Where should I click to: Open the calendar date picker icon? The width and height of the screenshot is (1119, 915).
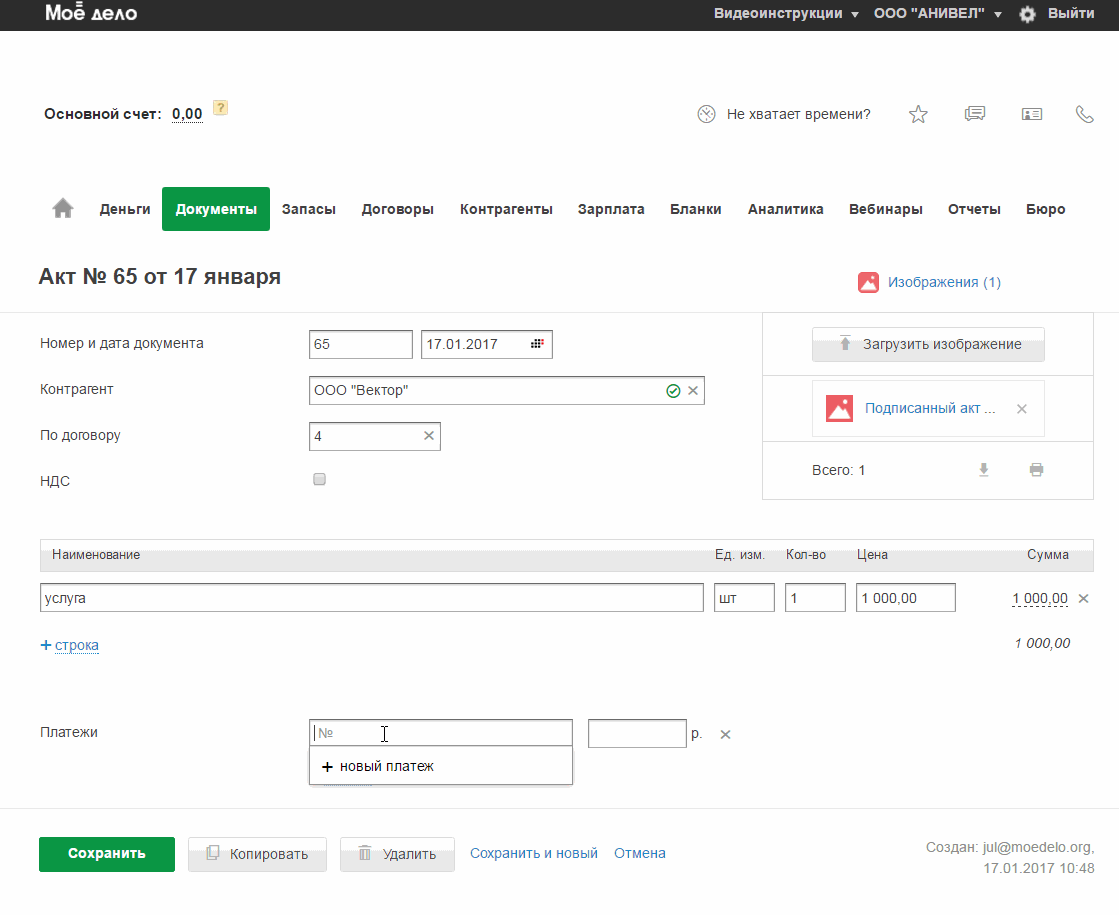(537, 344)
